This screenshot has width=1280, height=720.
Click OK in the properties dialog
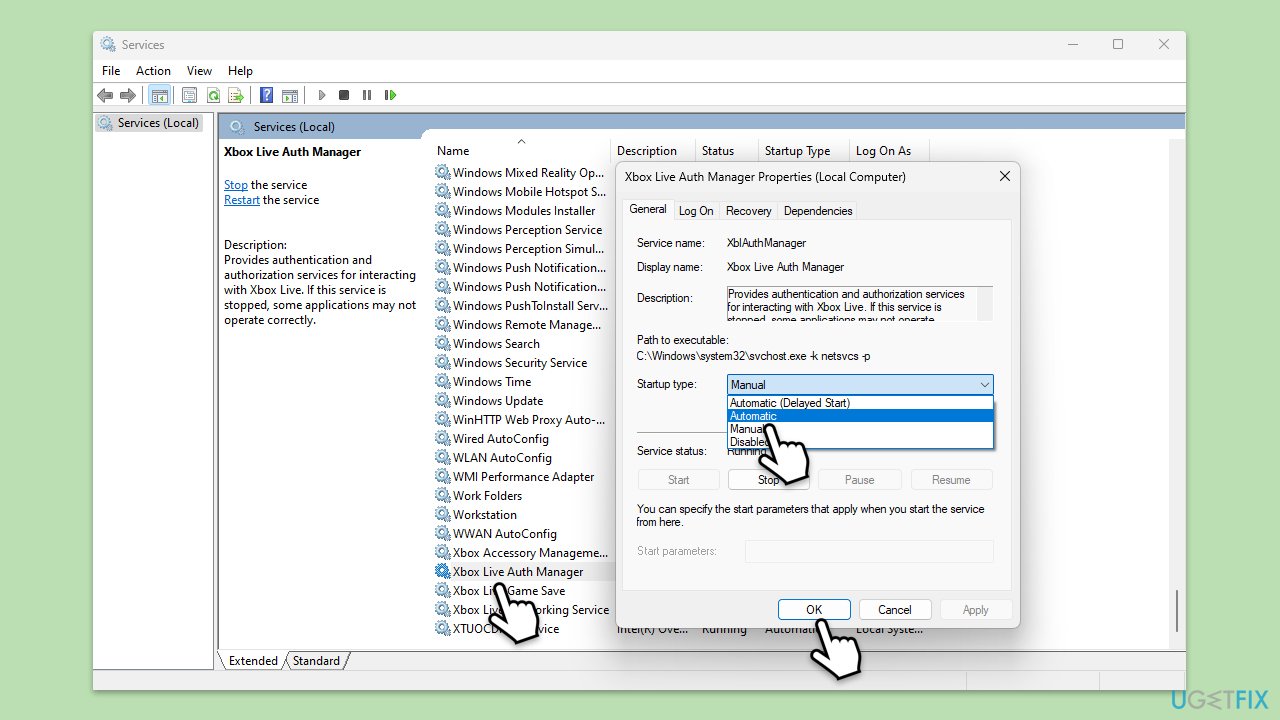point(814,610)
